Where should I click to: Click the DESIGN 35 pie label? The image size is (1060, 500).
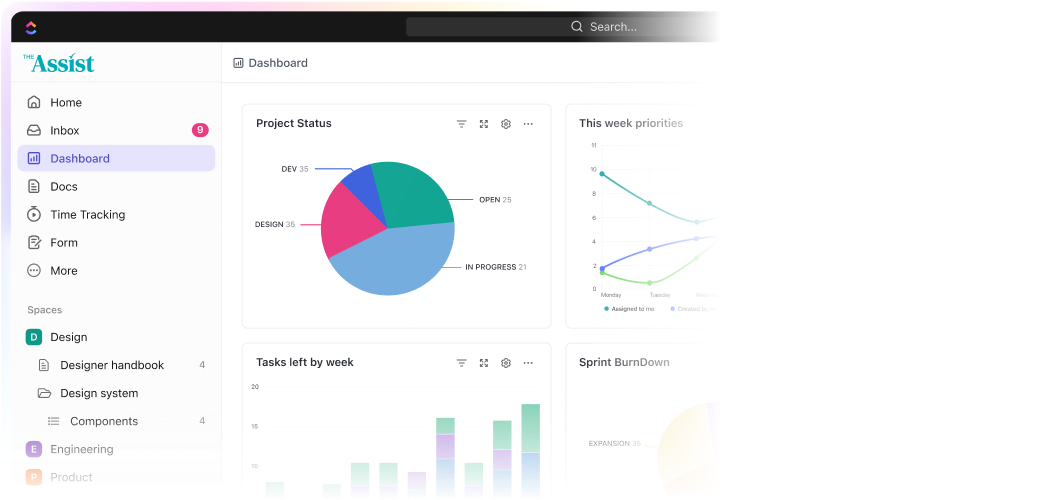274,224
